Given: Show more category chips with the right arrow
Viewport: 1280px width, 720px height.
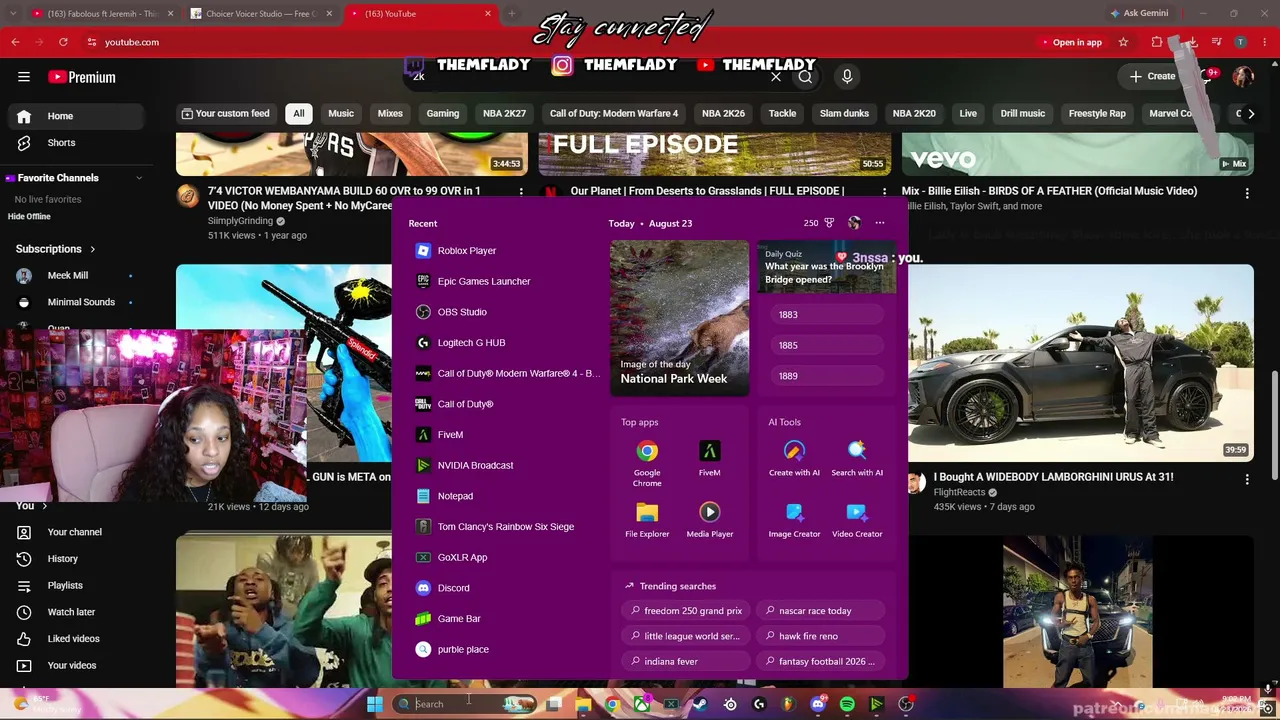Looking at the screenshot, I should point(1251,113).
